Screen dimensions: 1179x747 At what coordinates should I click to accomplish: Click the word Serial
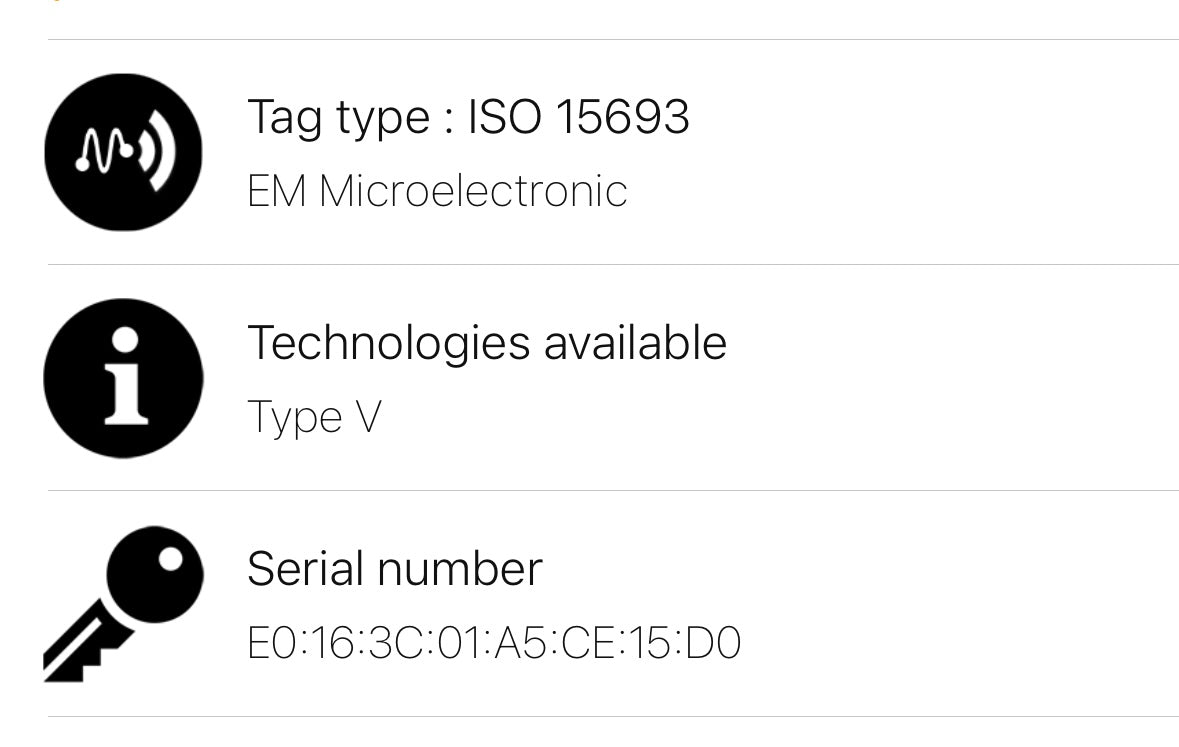304,569
